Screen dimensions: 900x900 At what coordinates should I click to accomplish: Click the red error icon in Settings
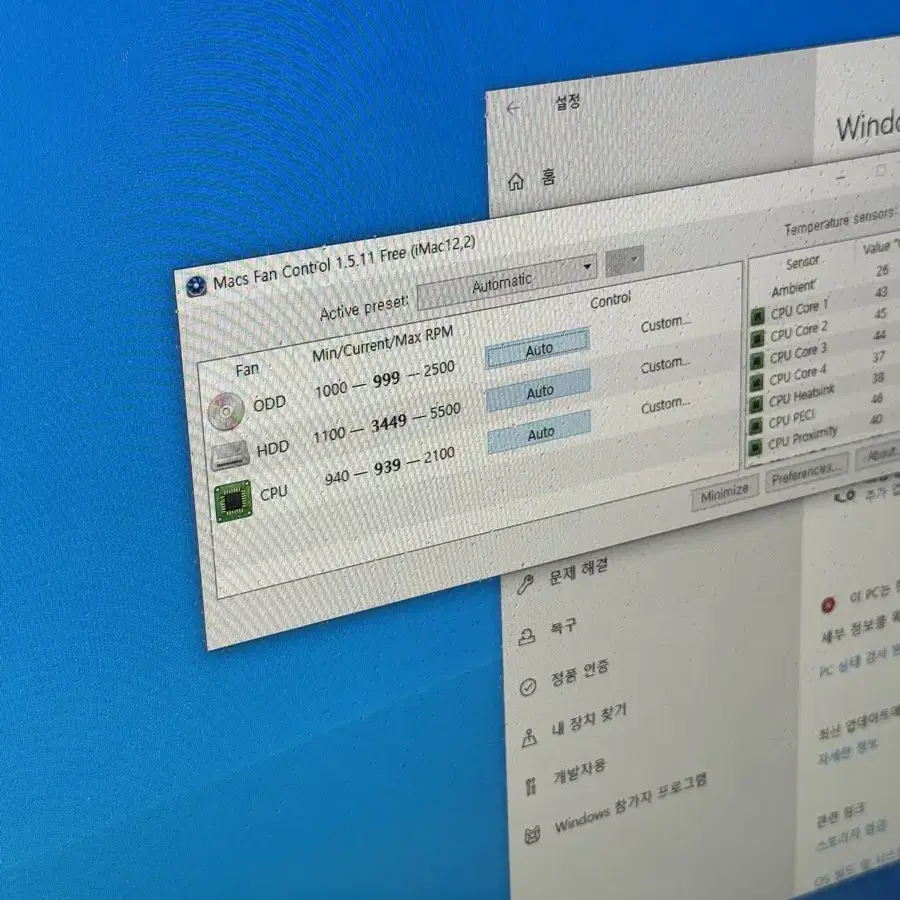pyautogui.click(x=828, y=605)
